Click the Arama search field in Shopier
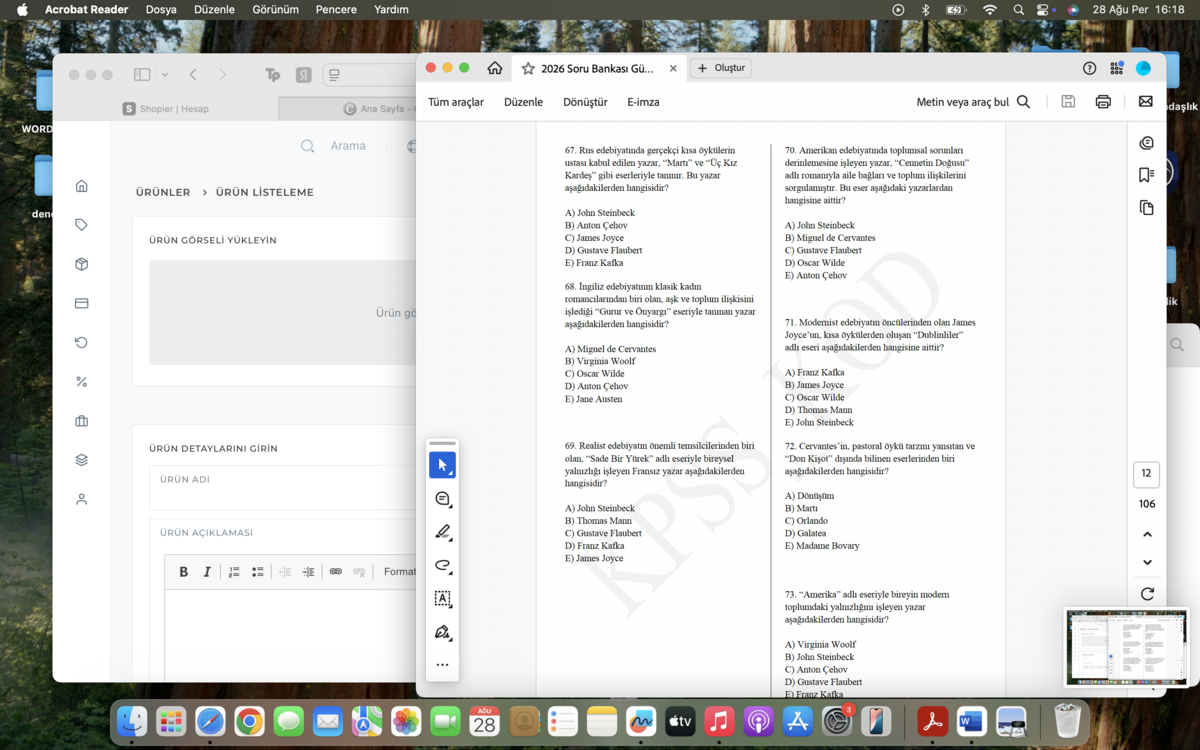Viewport: 1200px width, 750px height. 348,146
